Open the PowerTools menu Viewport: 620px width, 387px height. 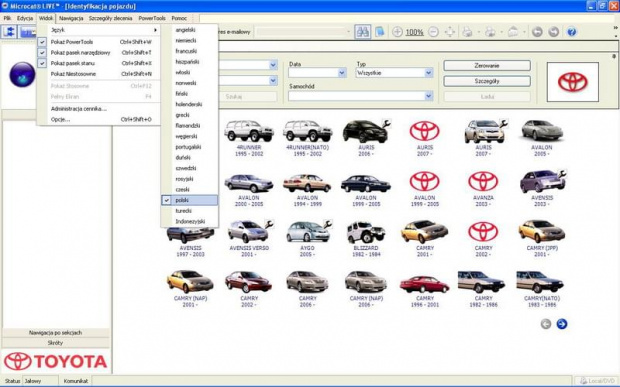152,18
